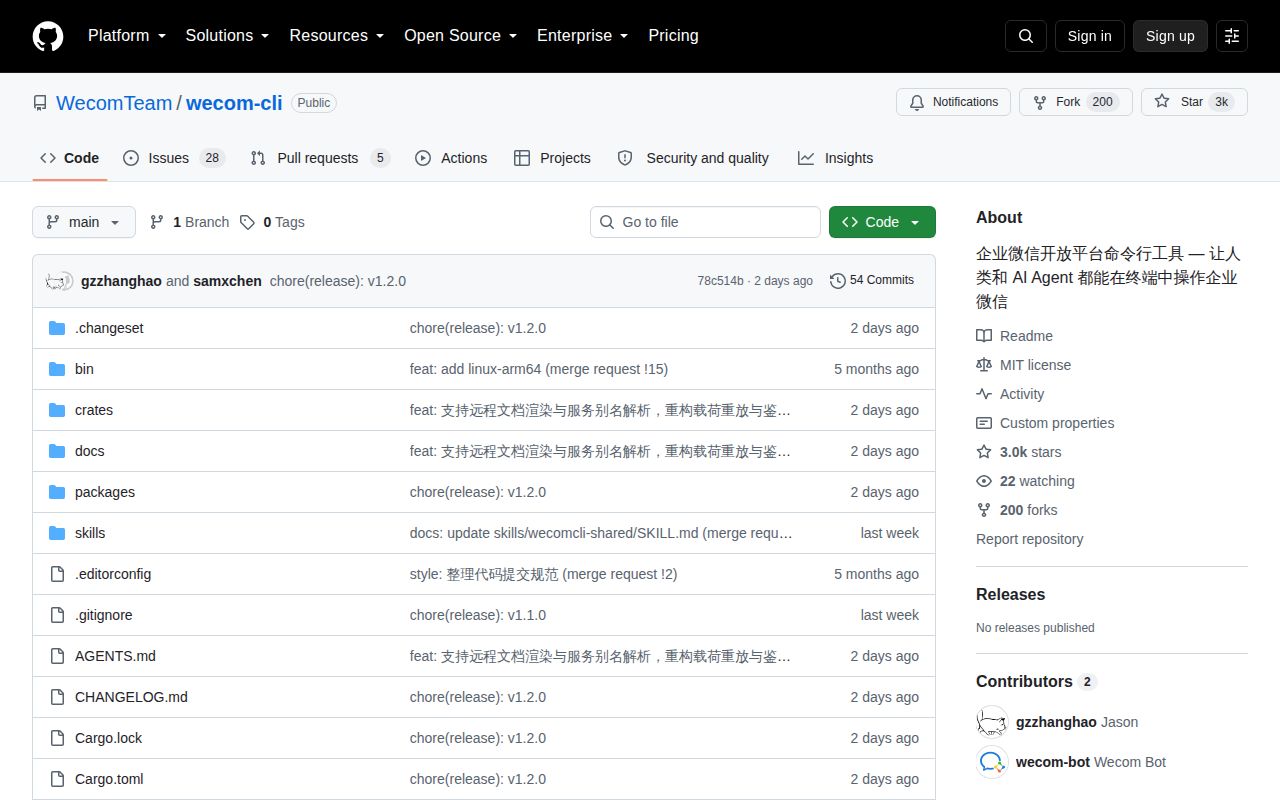Open 'style: 整理代码提交规范' commit message
Viewport: 1280px width, 800px height.
543,574
